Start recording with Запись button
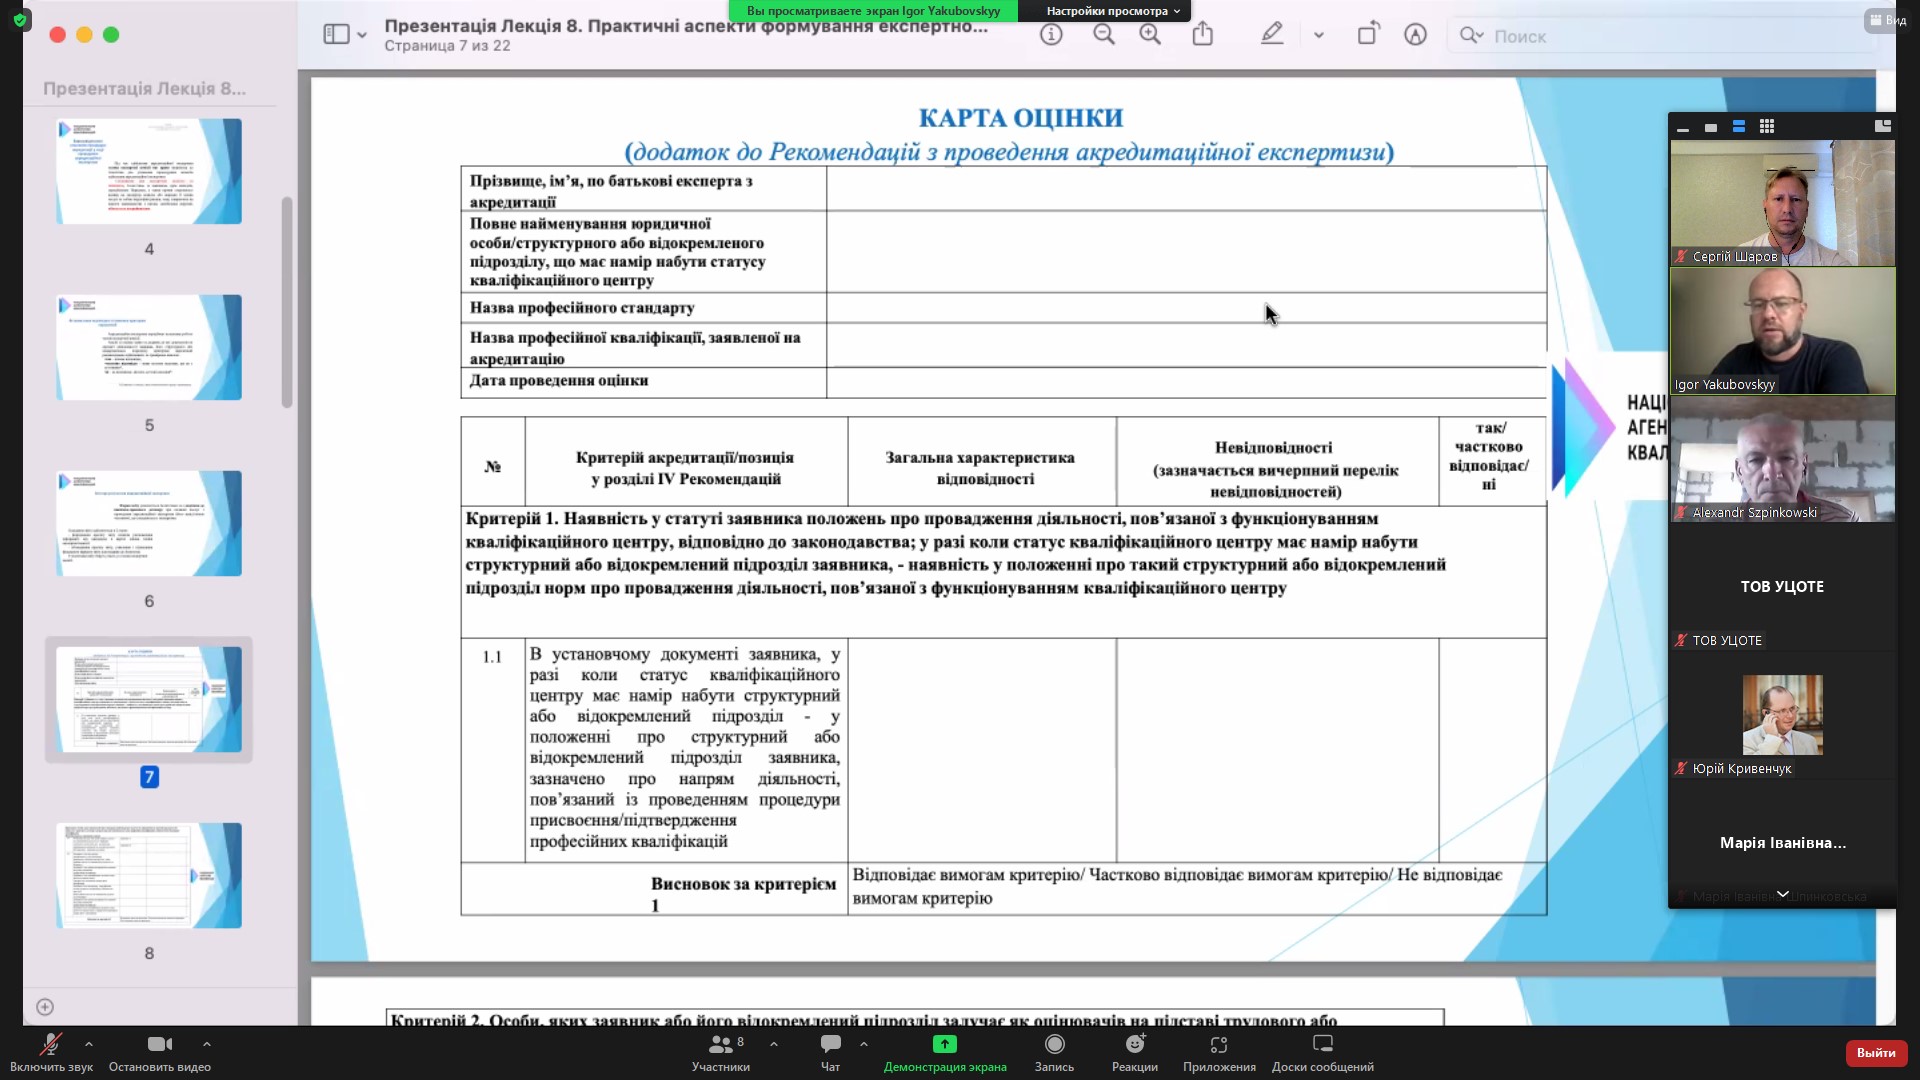 point(1054,1053)
